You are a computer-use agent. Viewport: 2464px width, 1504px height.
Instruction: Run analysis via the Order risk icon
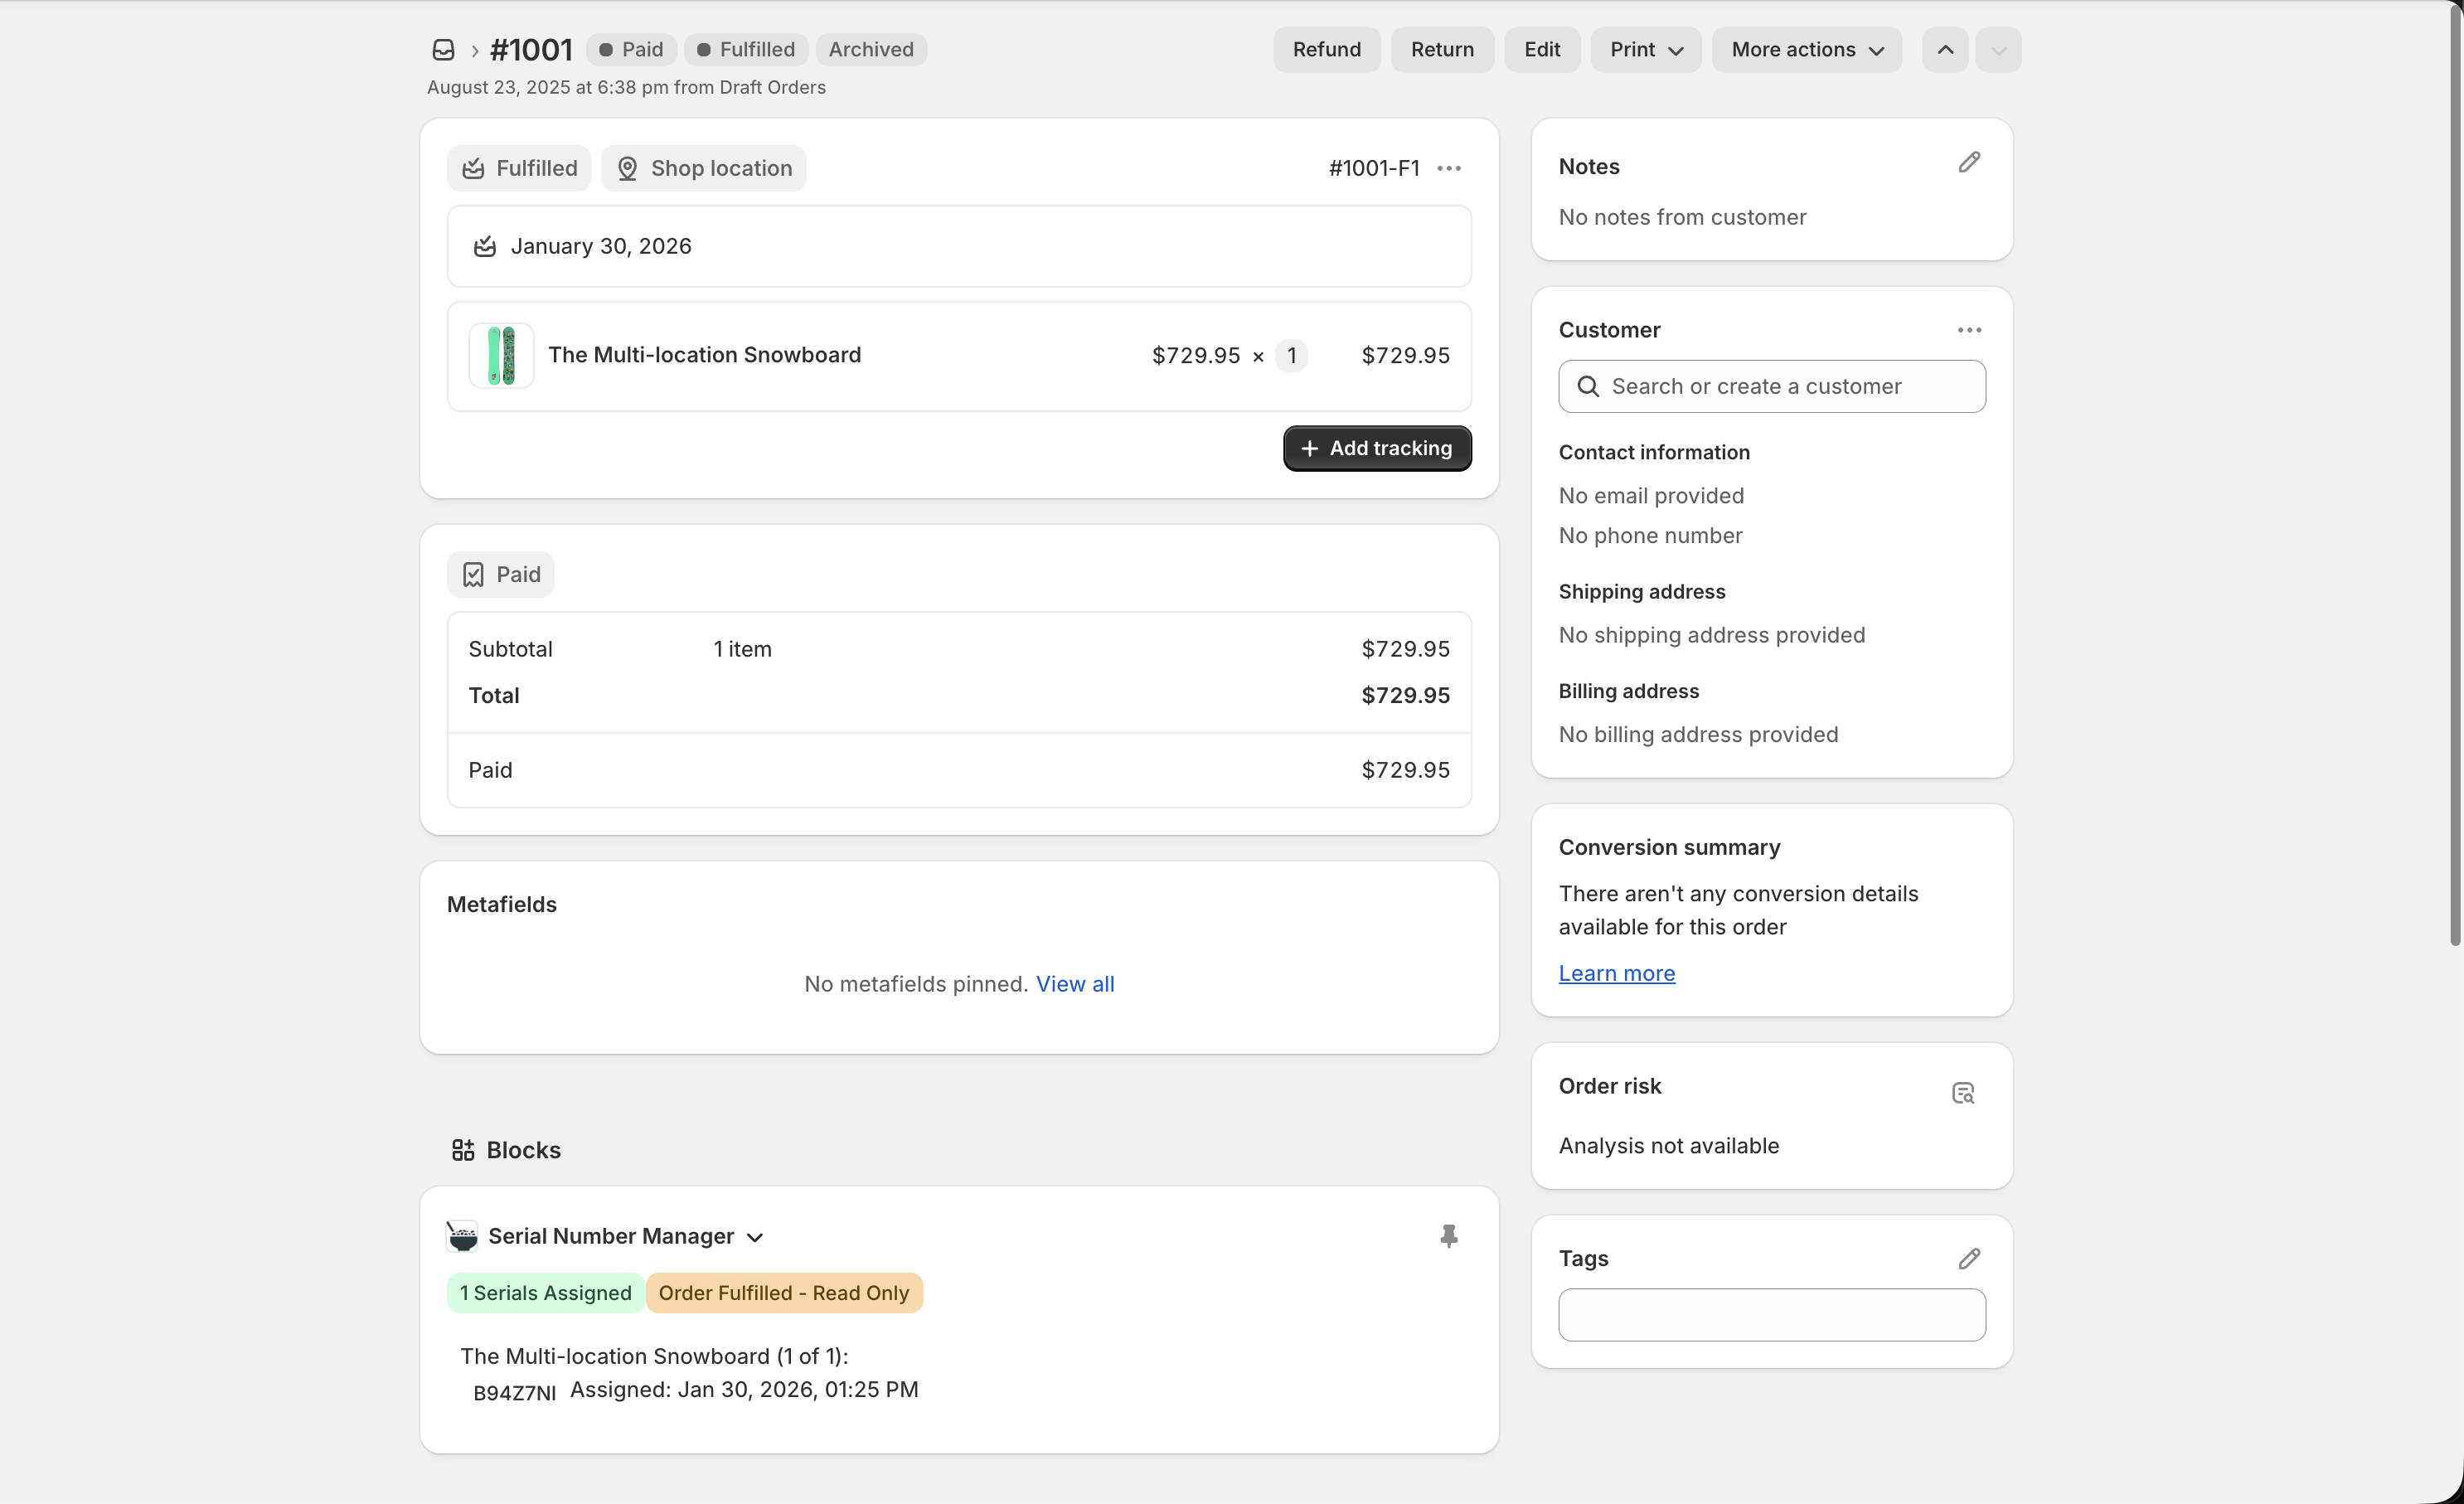[x=1962, y=1092]
